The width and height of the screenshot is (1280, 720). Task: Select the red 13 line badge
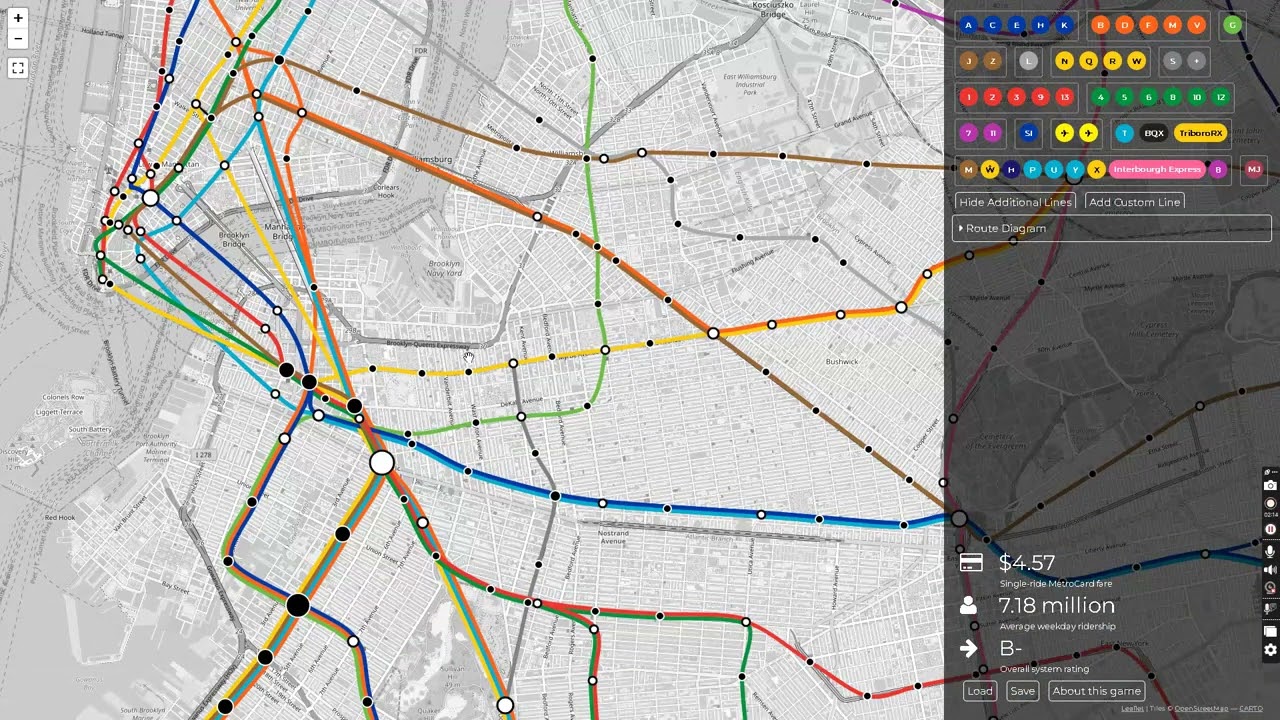1064,97
